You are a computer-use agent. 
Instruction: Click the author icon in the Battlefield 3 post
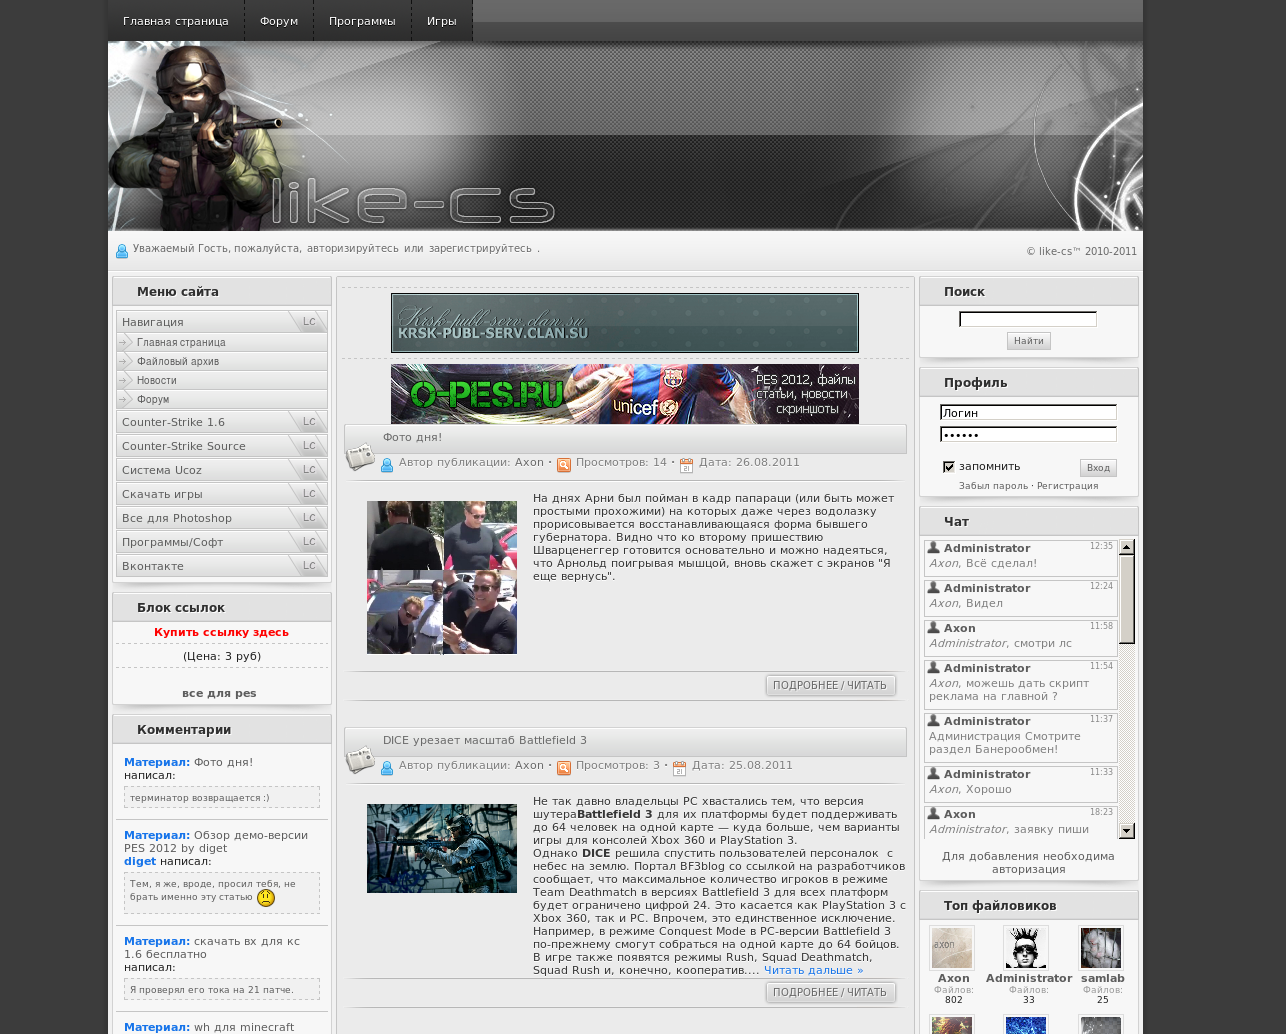[x=387, y=768]
